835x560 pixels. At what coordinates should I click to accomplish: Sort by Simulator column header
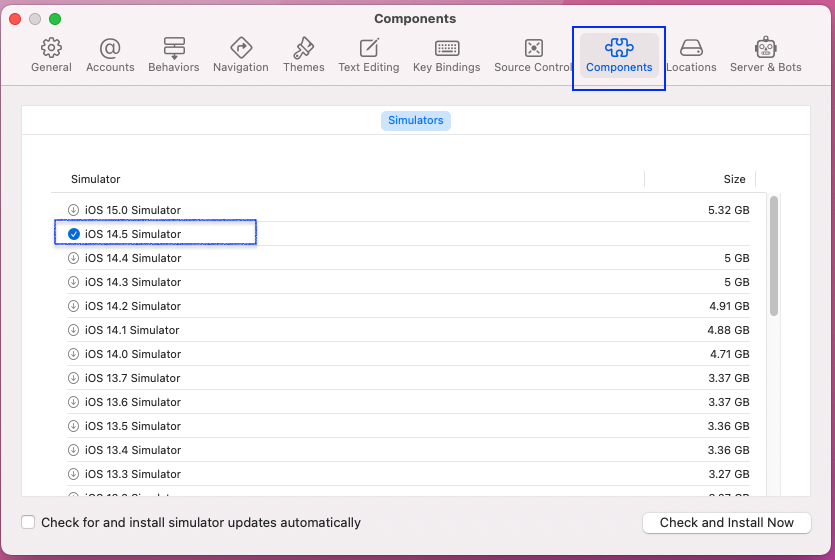96,179
